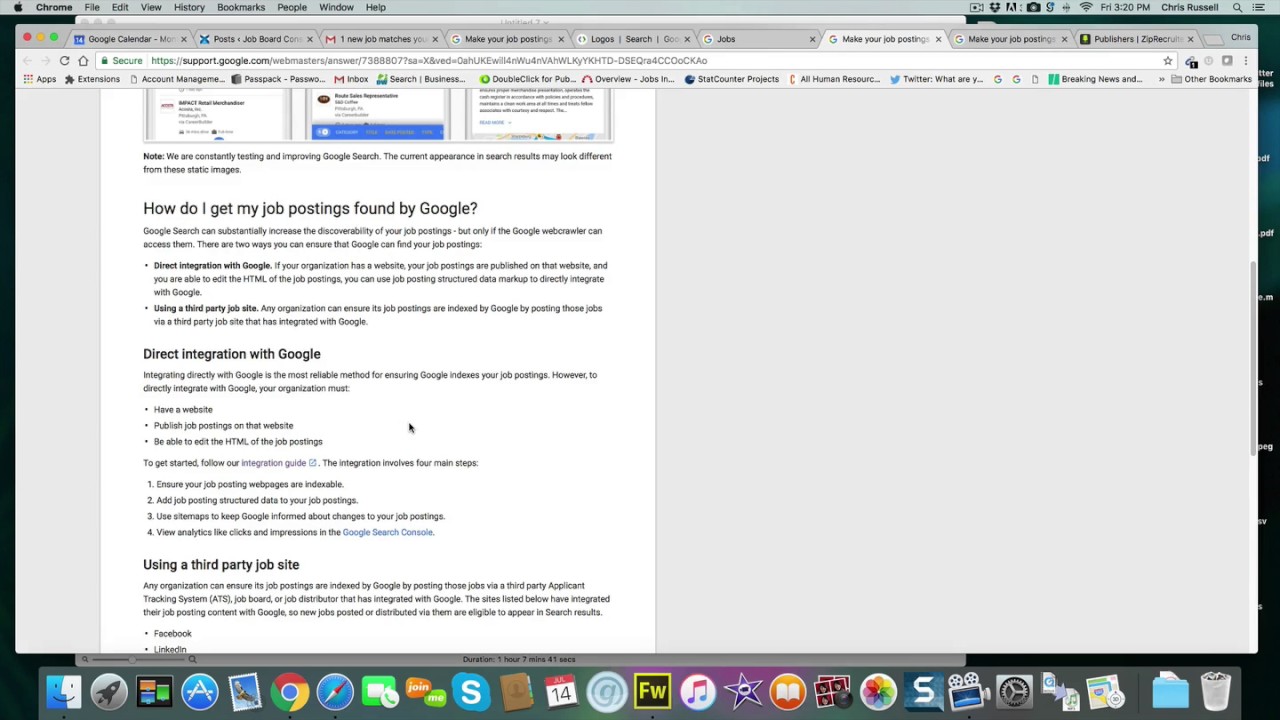Open the History menu
The height and width of the screenshot is (720, 1280).
tap(189, 7)
